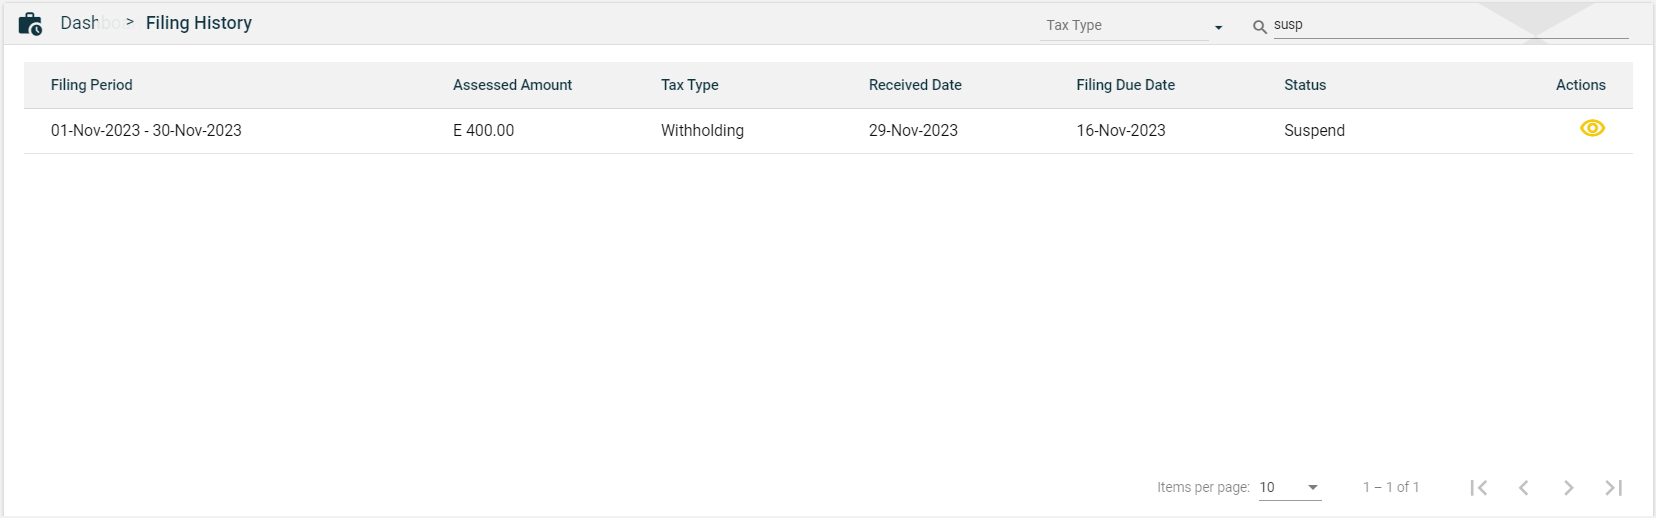Go to the next page

coord(1568,488)
